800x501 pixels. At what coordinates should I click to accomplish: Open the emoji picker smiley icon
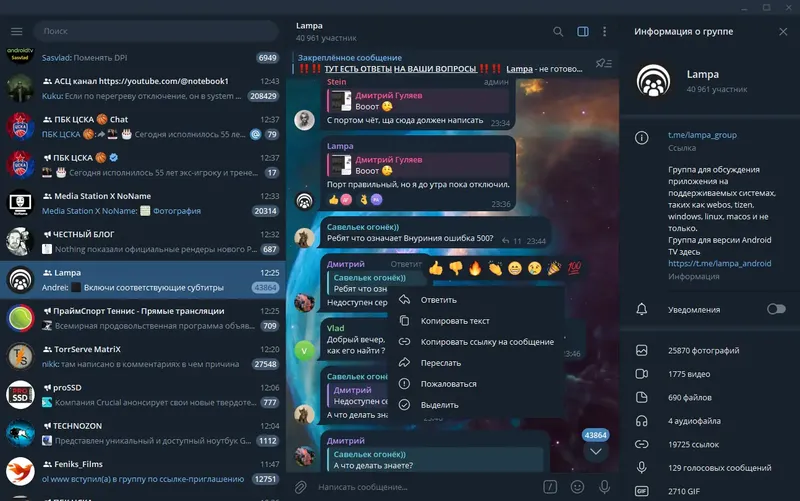coord(577,487)
